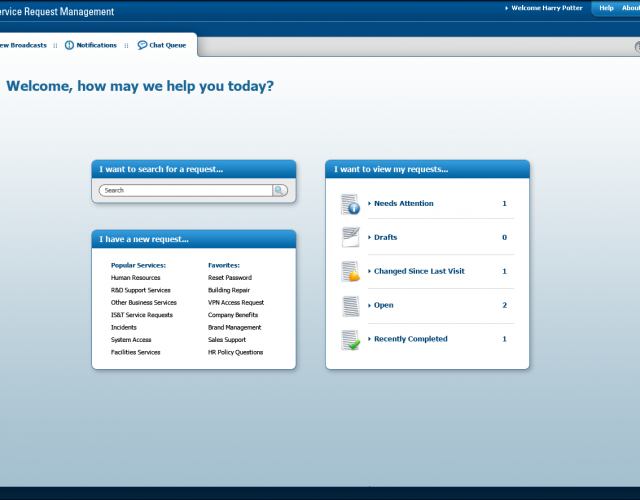Click the Chat Queue speech bubble icon
This screenshot has width=640, height=500.
point(142,45)
